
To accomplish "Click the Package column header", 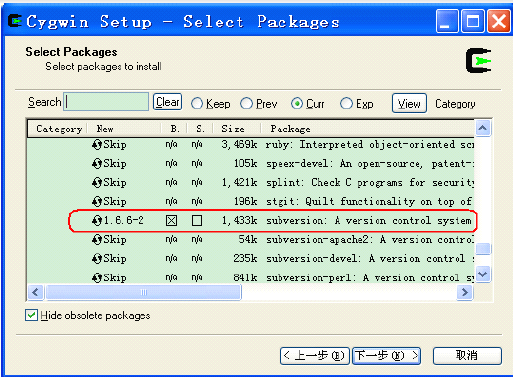I will (367, 129).
